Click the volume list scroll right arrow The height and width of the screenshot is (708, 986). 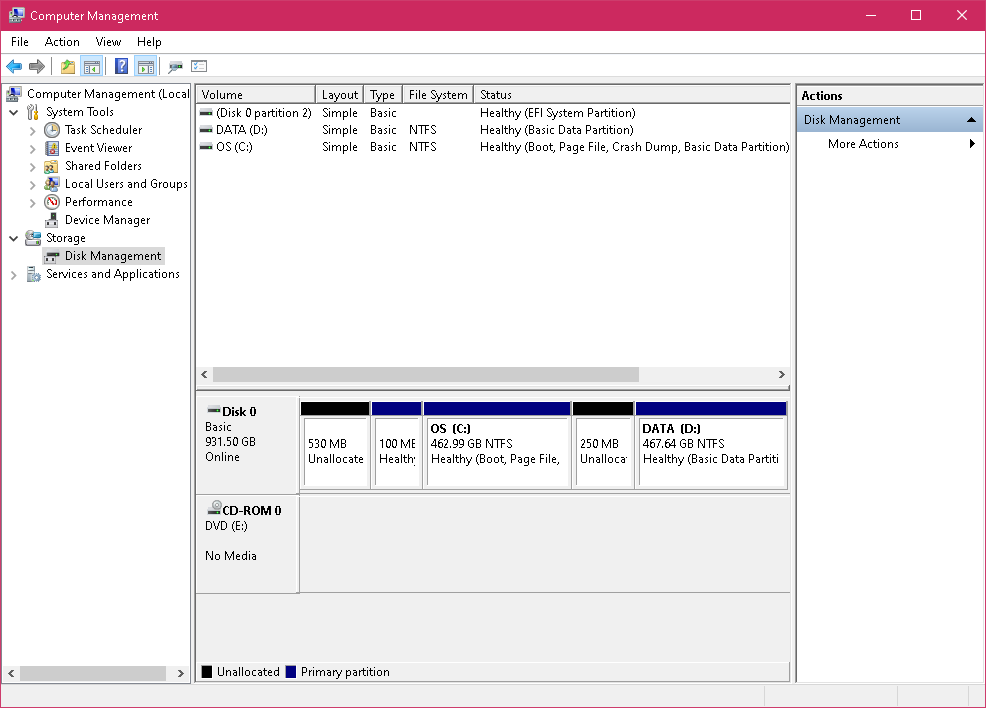click(x=782, y=375)
